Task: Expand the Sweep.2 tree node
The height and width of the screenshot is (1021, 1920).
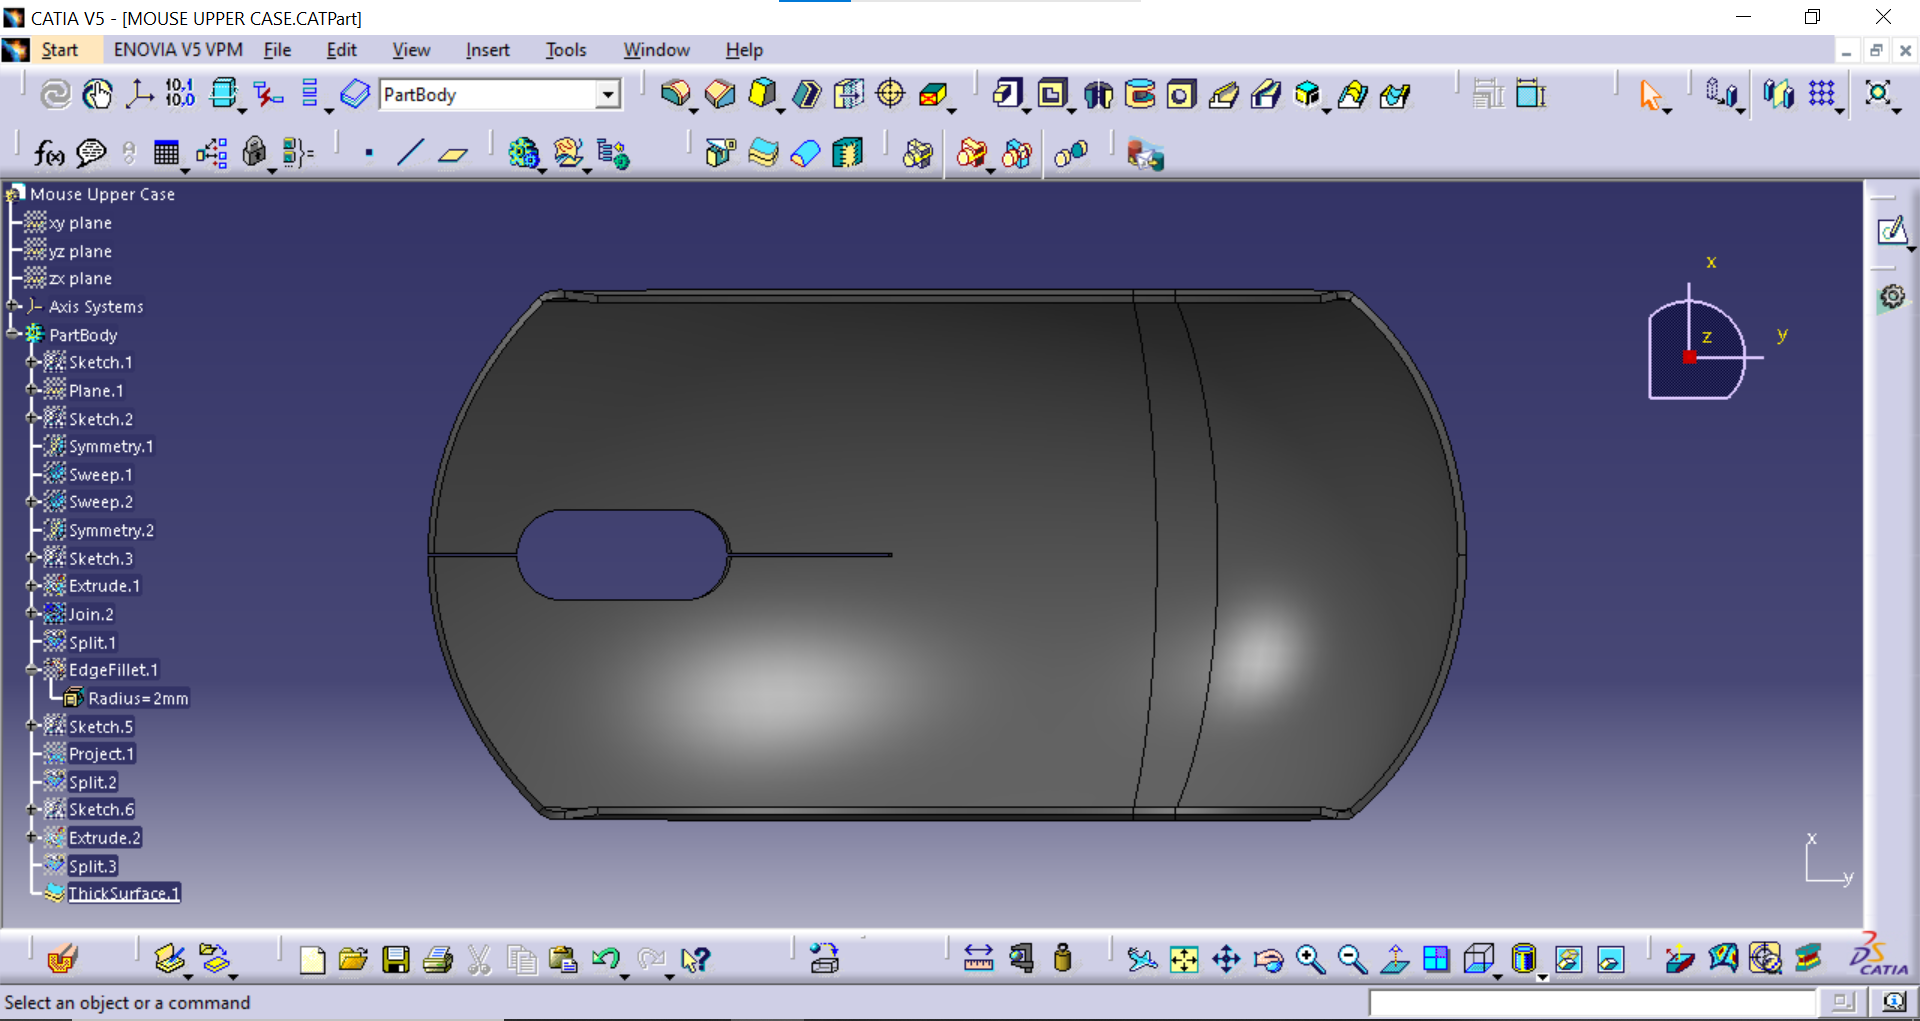Action: pos(32,501)
